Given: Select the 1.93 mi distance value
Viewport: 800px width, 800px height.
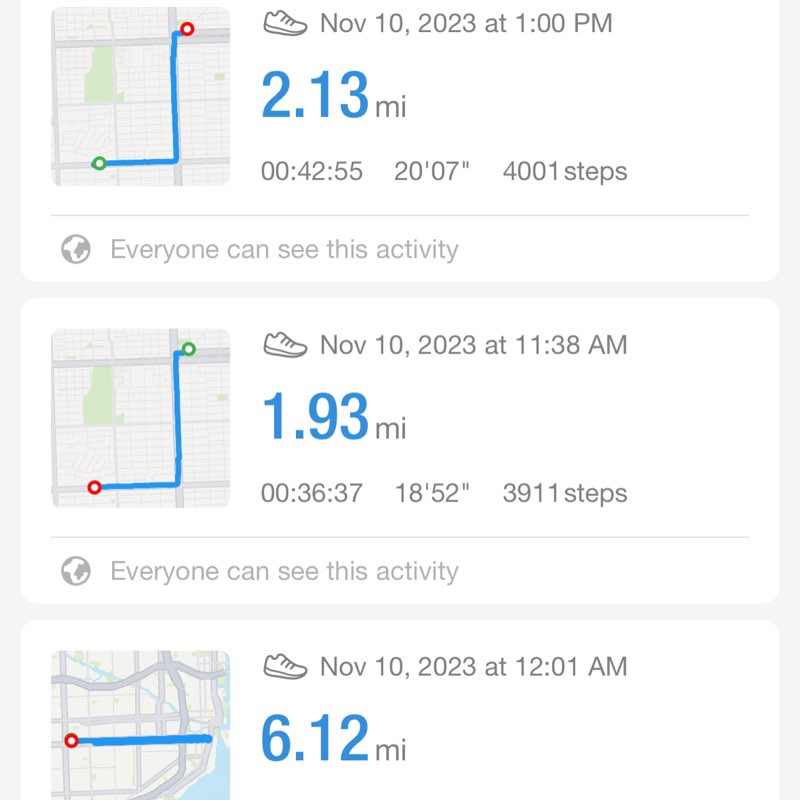Looking at the screenshot, I should pos(315,418).
